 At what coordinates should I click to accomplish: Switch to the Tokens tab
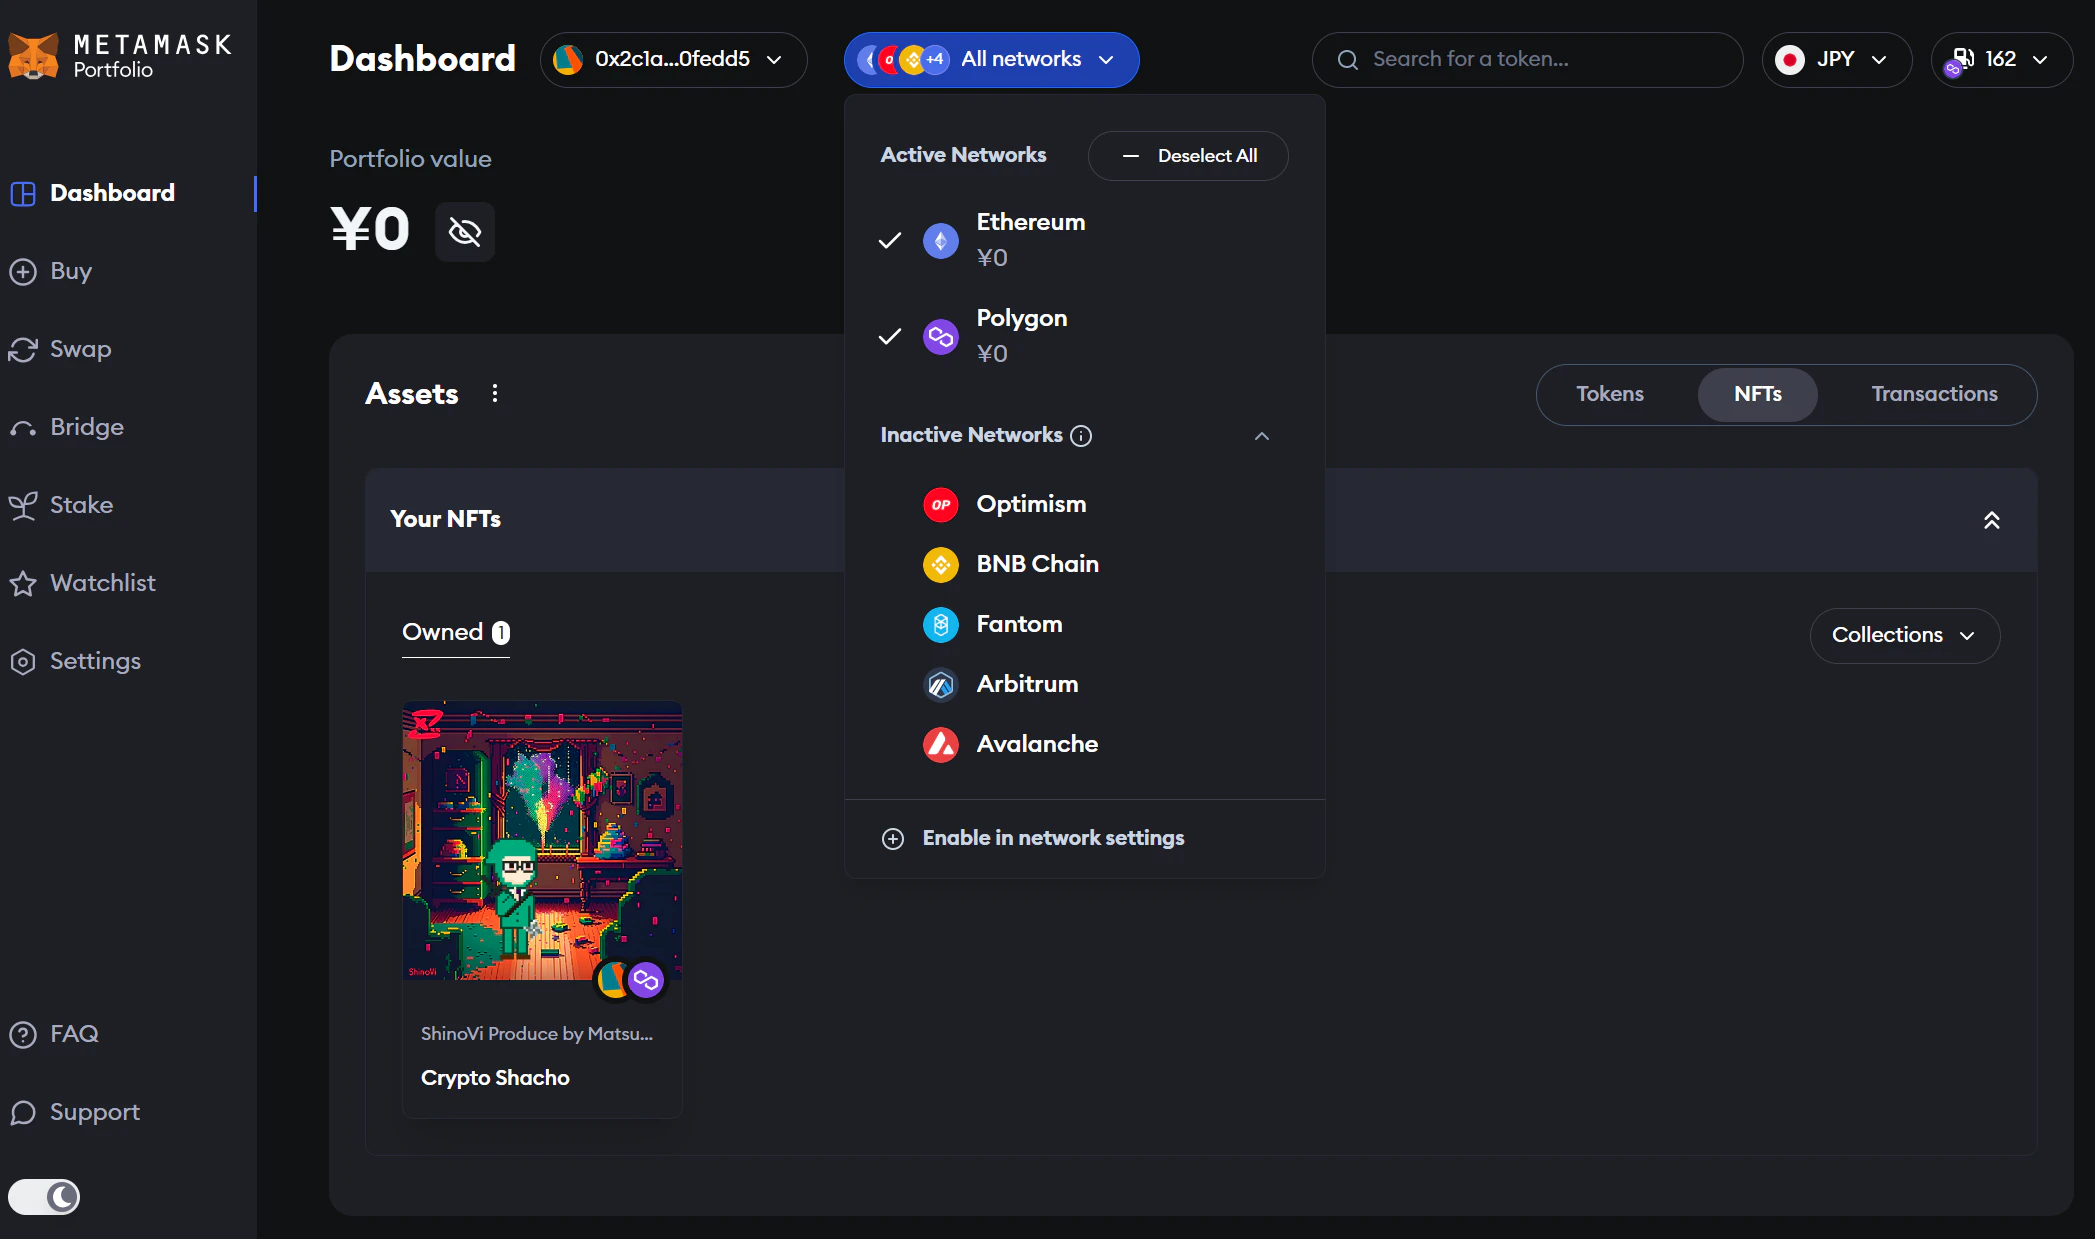coord(1610,394)
